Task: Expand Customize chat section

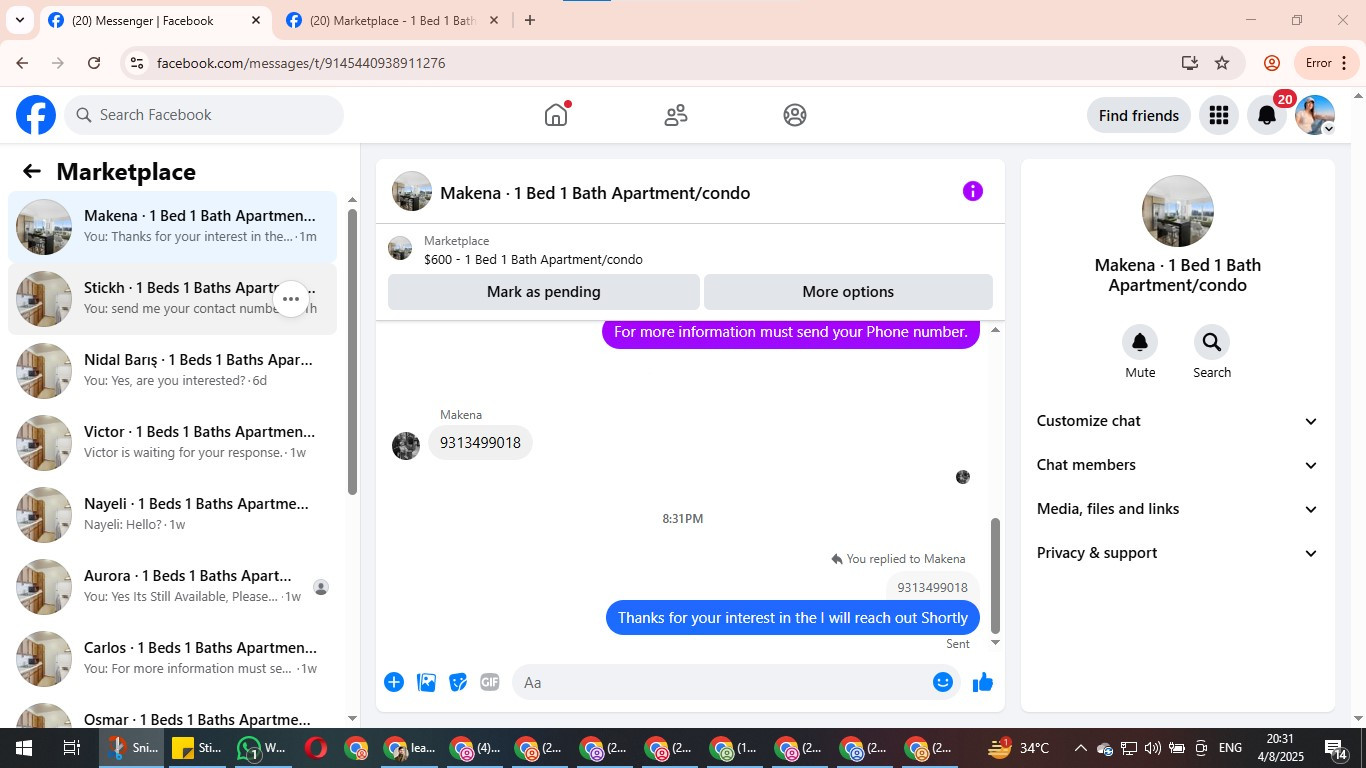Action: [1177, 421]
